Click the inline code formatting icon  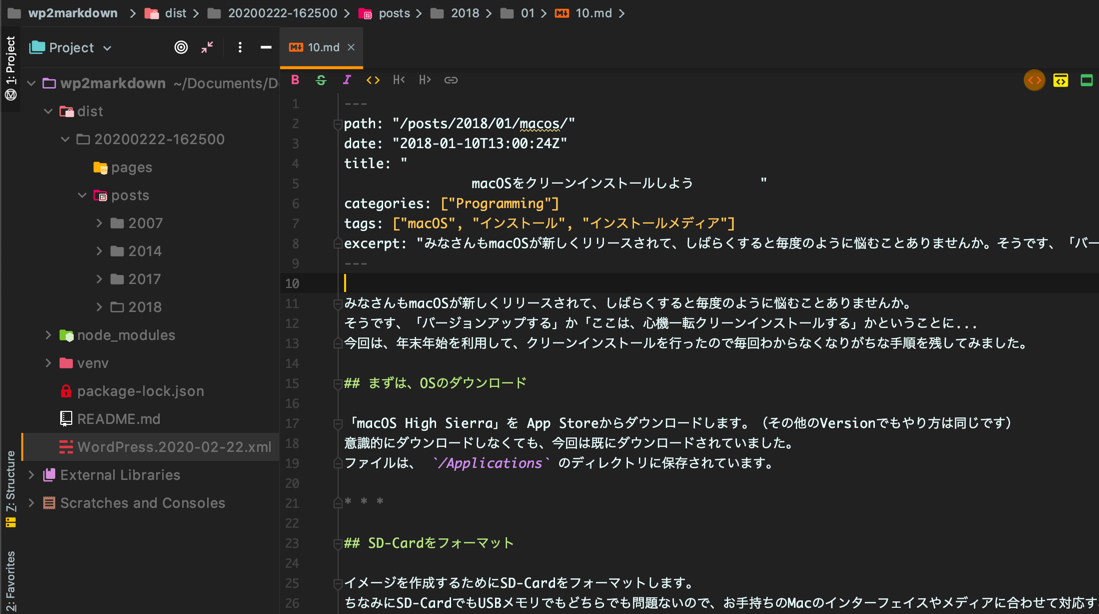[x=373, y=80]
